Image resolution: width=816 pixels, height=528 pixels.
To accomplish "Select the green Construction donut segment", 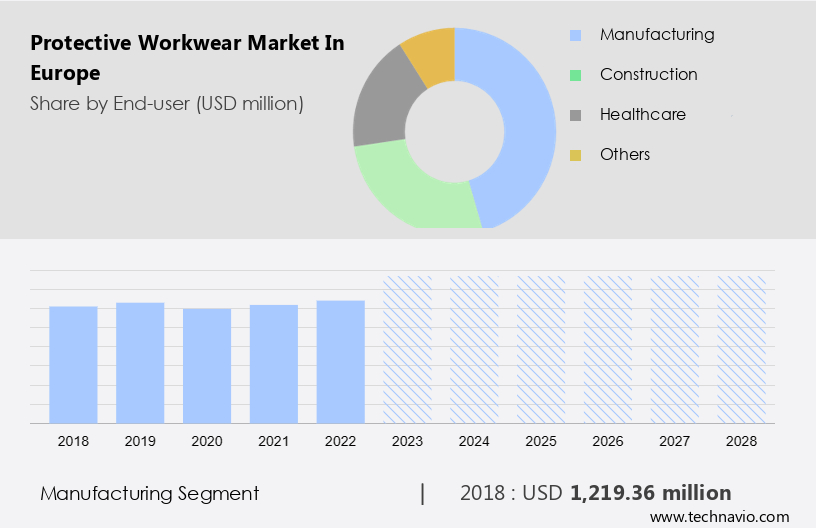I will point(412,188).
